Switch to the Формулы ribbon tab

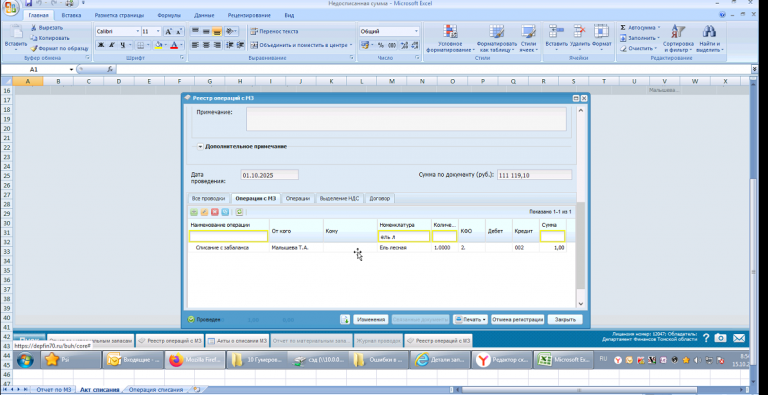(x=169, y=15)
